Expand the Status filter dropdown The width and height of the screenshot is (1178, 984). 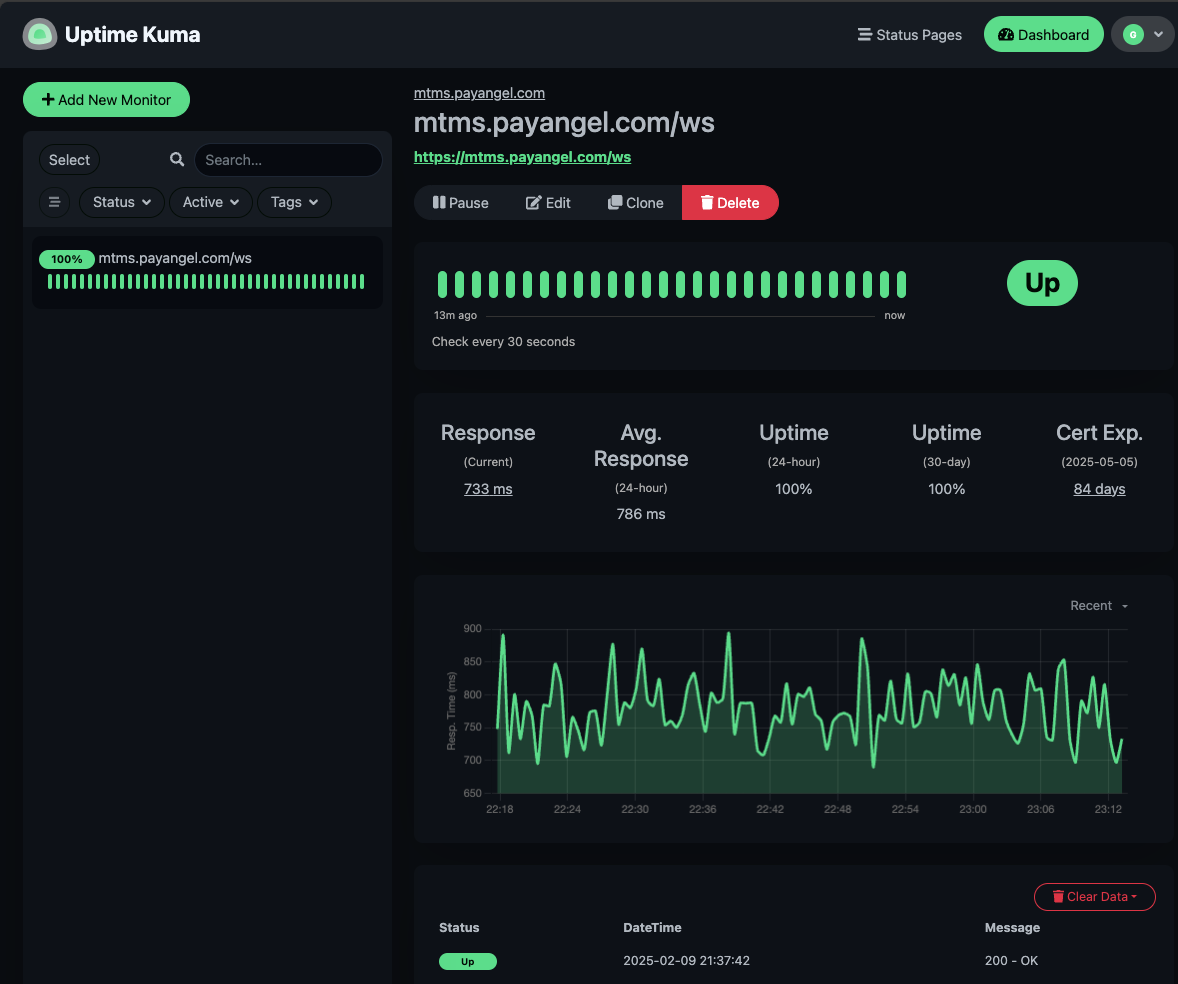click(122, 202)
